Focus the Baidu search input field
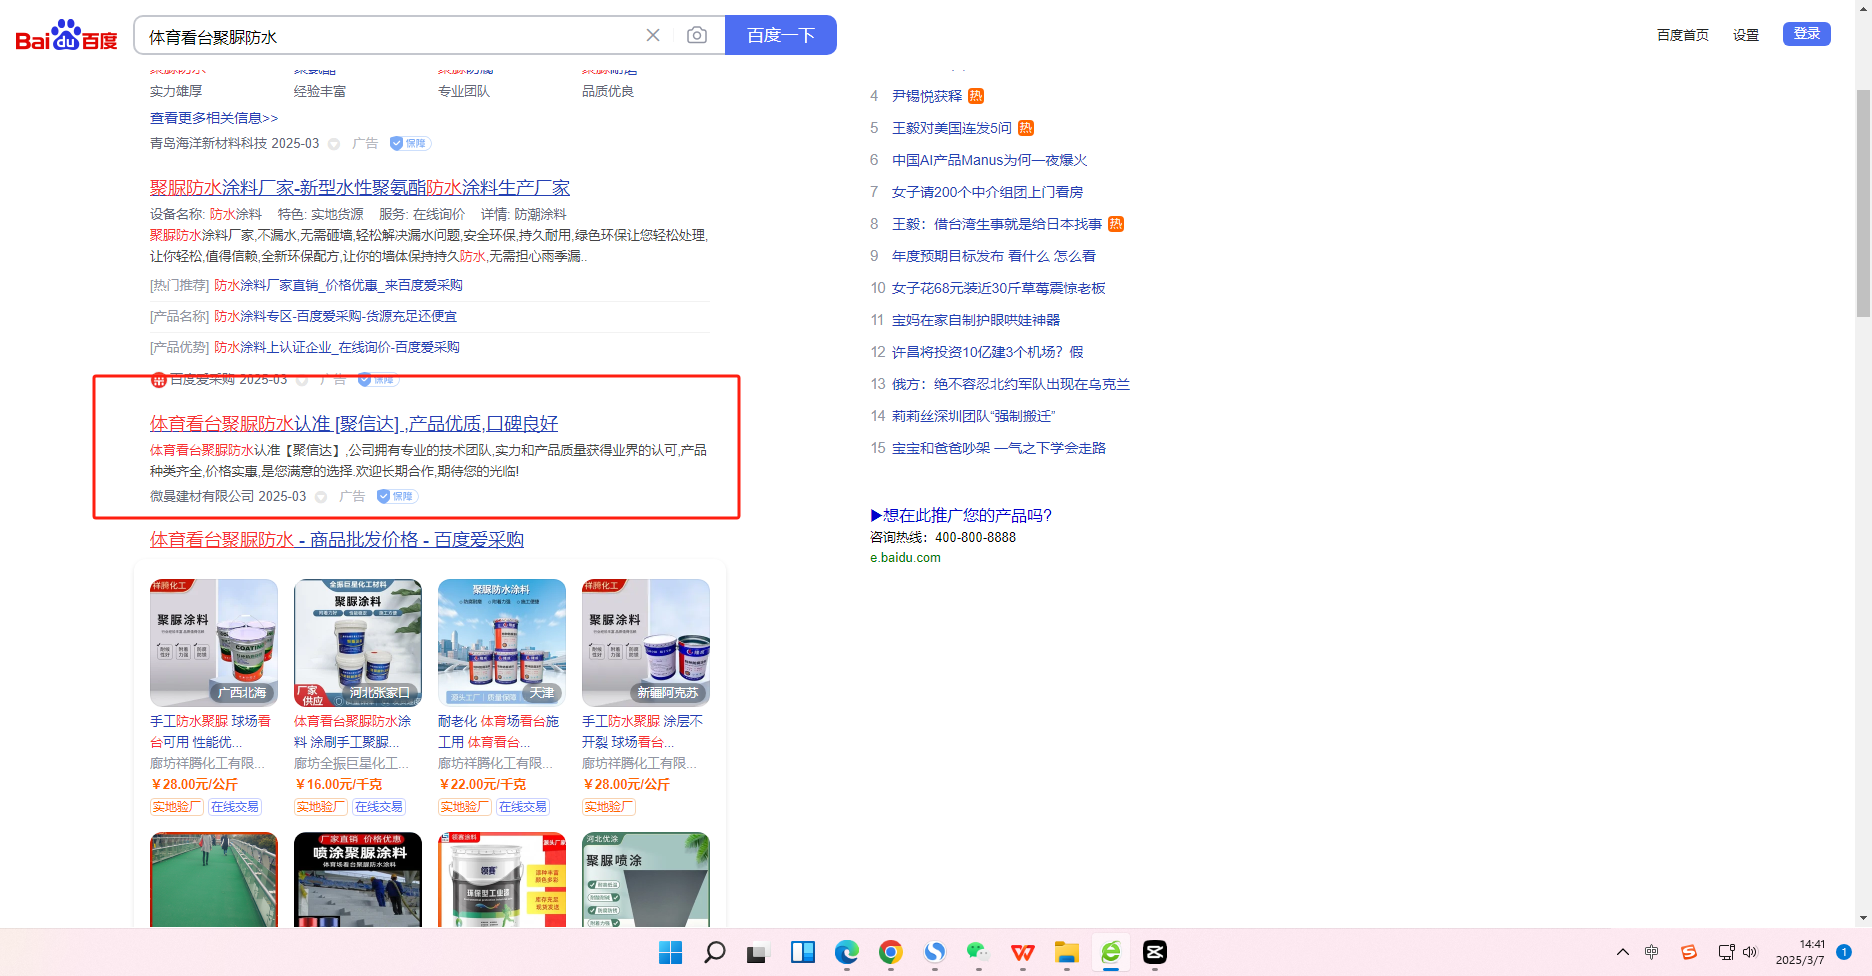This screenshot has height=976, width=1872. click(390, 36)
